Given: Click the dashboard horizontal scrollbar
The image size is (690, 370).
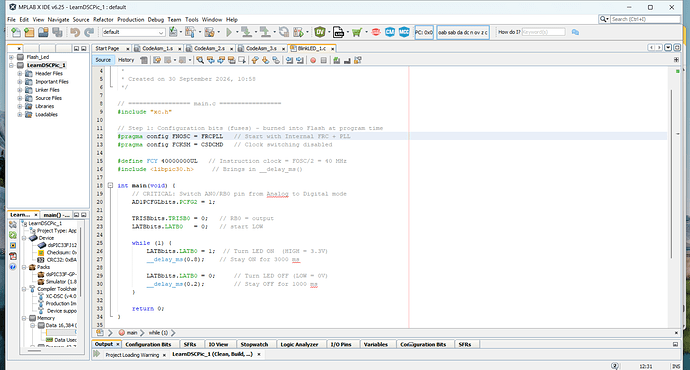Looking at the screenshot, I should (35, 351).
